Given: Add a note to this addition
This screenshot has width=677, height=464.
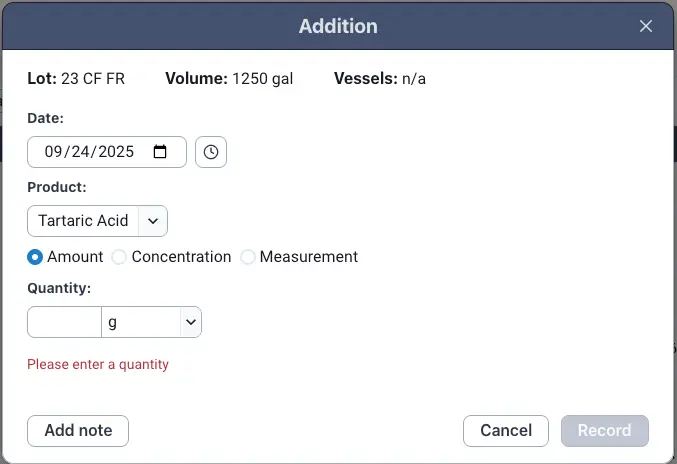Looking at the screenshot, I should pos(78,431).
